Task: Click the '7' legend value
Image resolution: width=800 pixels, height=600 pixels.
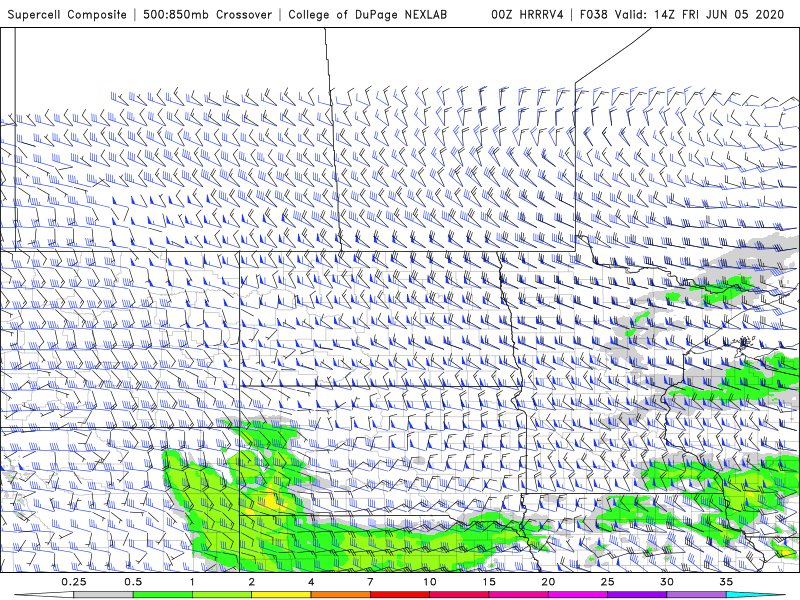Action: click(x=370, y=582)
